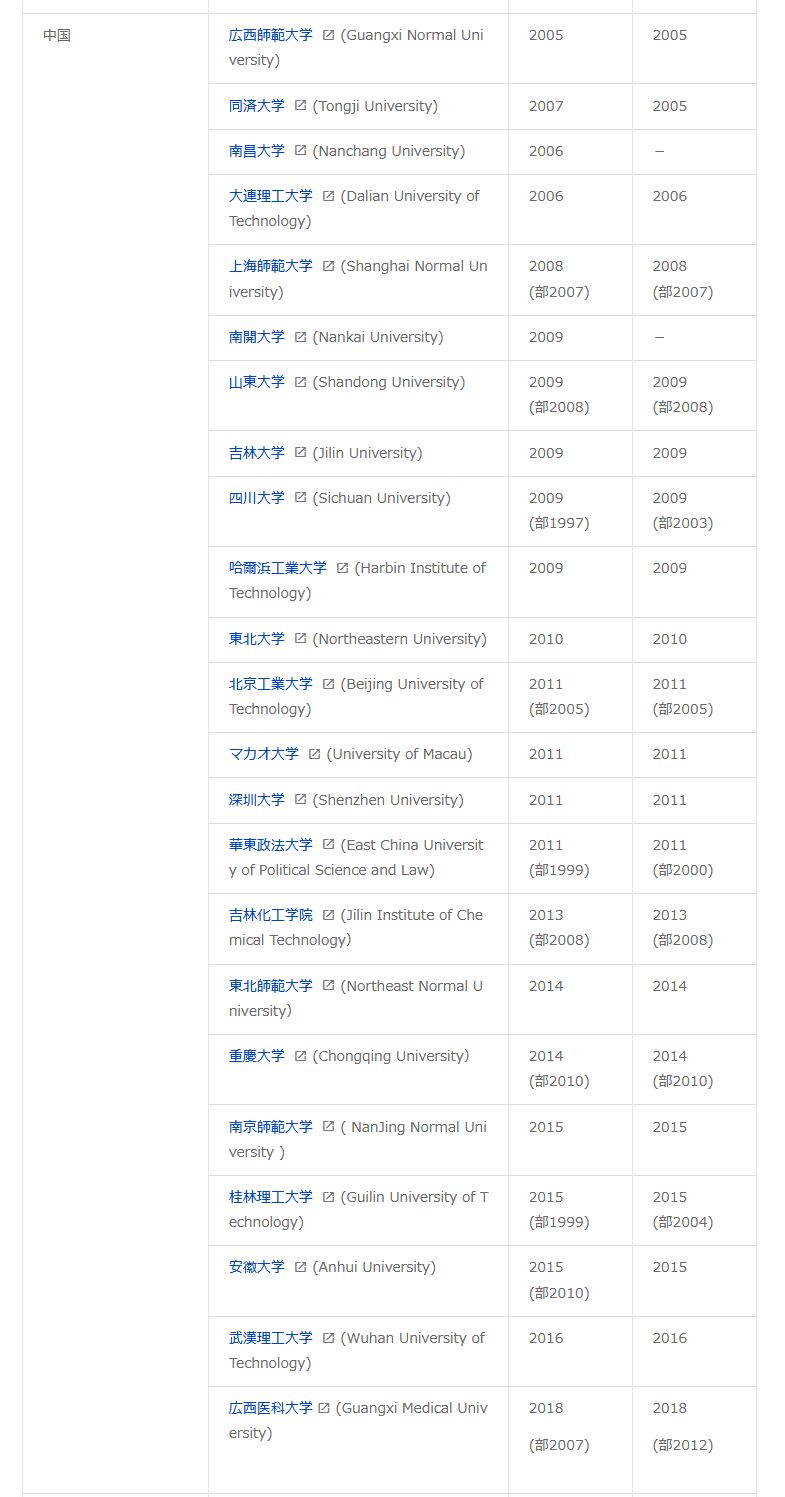Select the text (Anhui University)
Screen dimensions: 785x1497
pos(375,1267)
